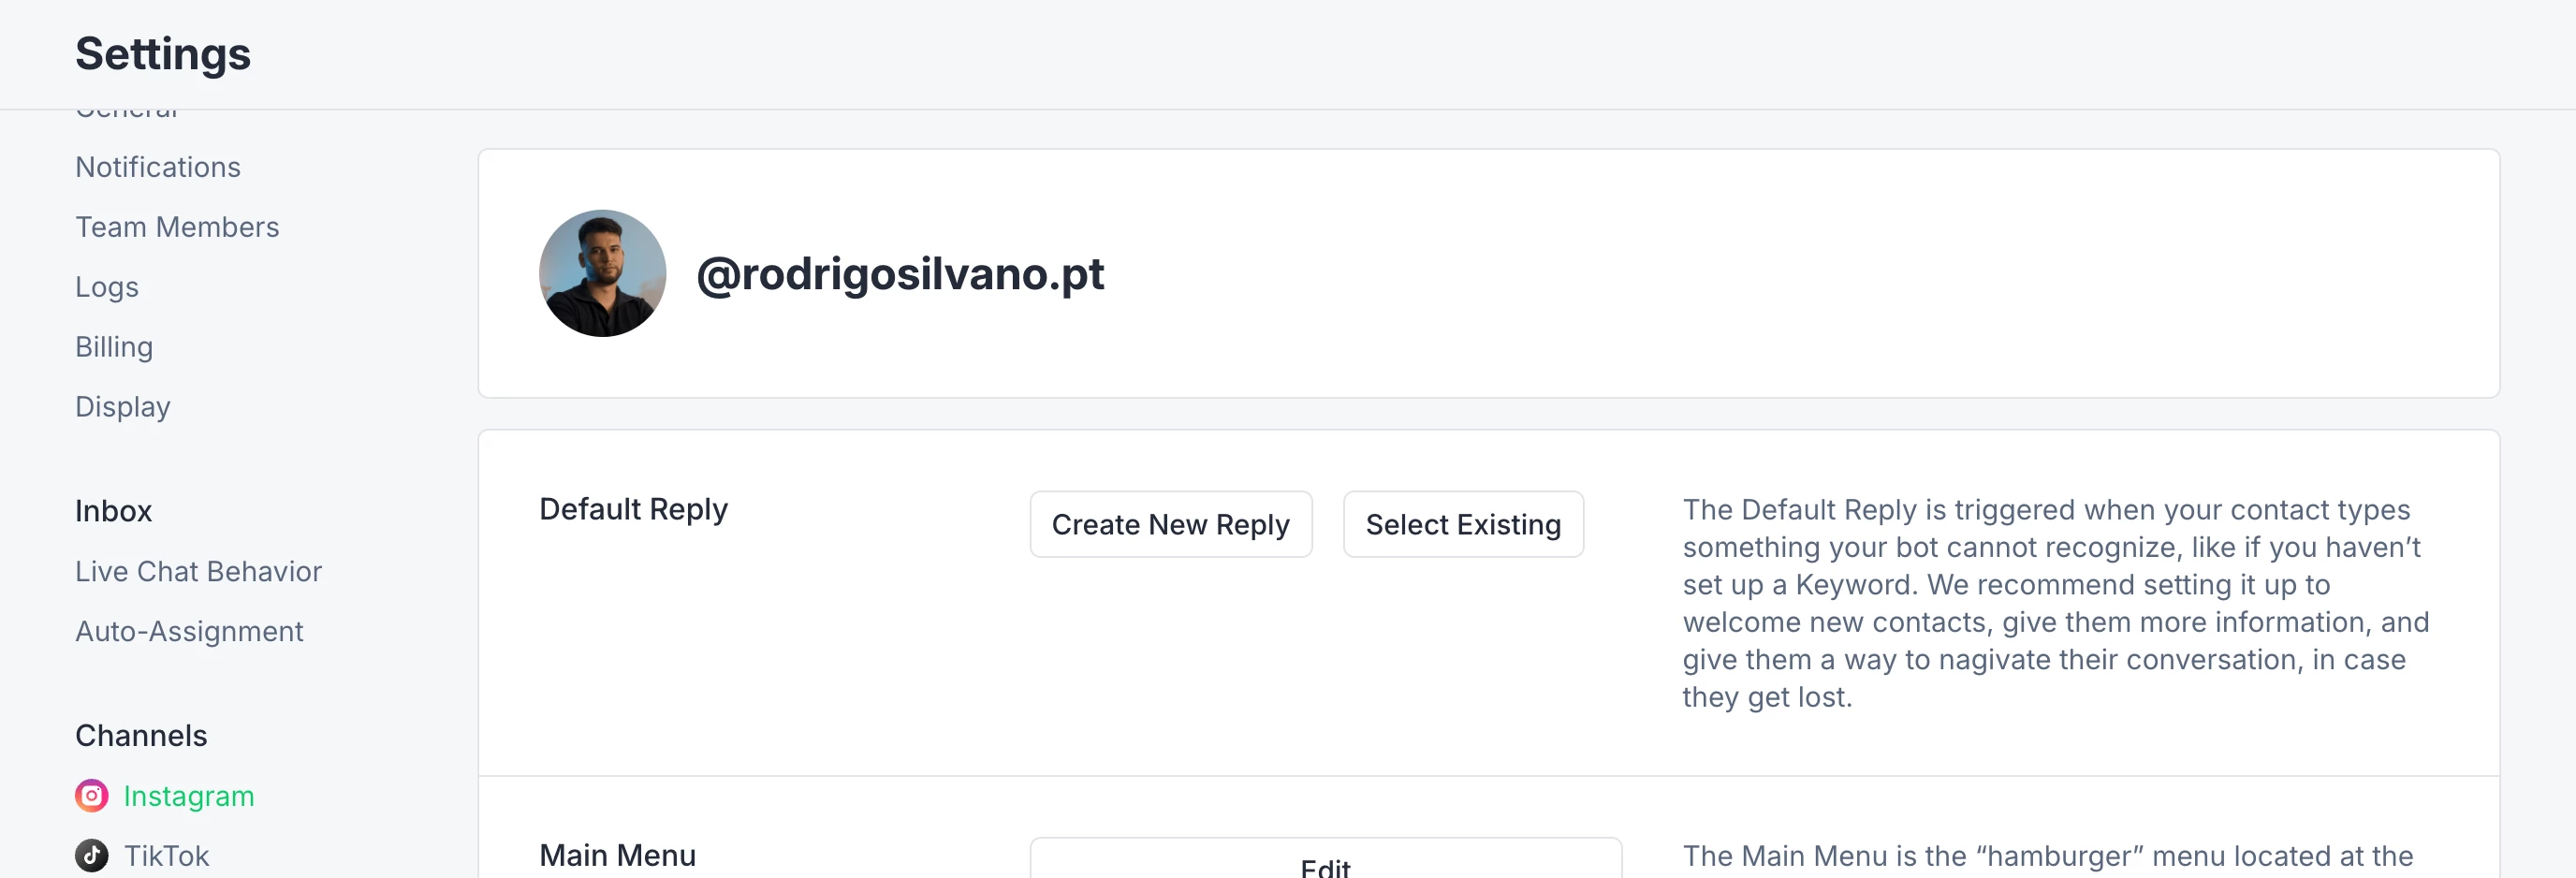Viewport: 2576px width, 878px height.
Task: Click the TikTok channel icon
Action: point(92,856)
